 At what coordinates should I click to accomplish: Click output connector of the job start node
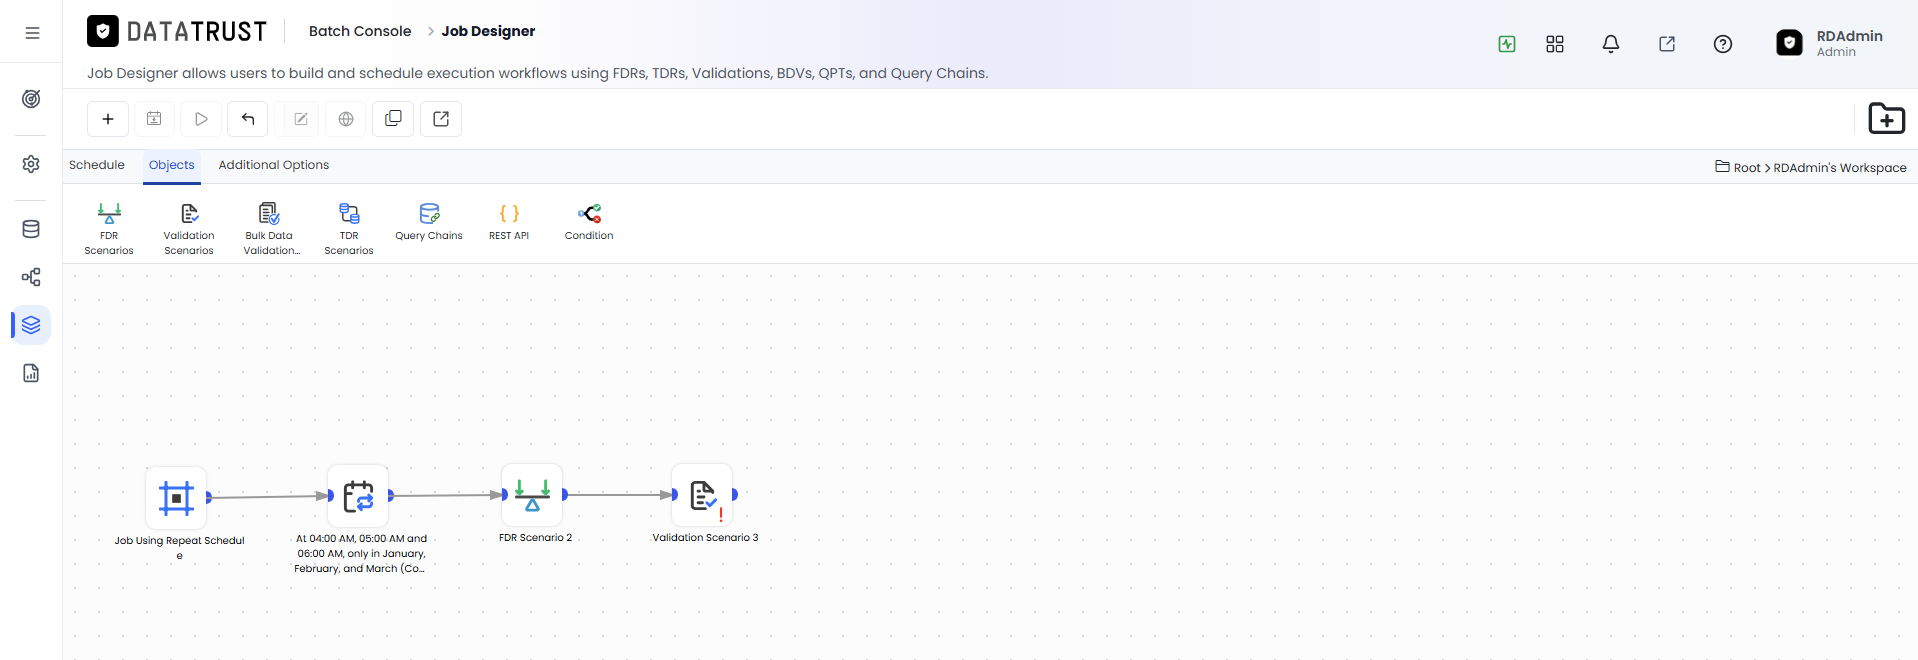(209, 497)
